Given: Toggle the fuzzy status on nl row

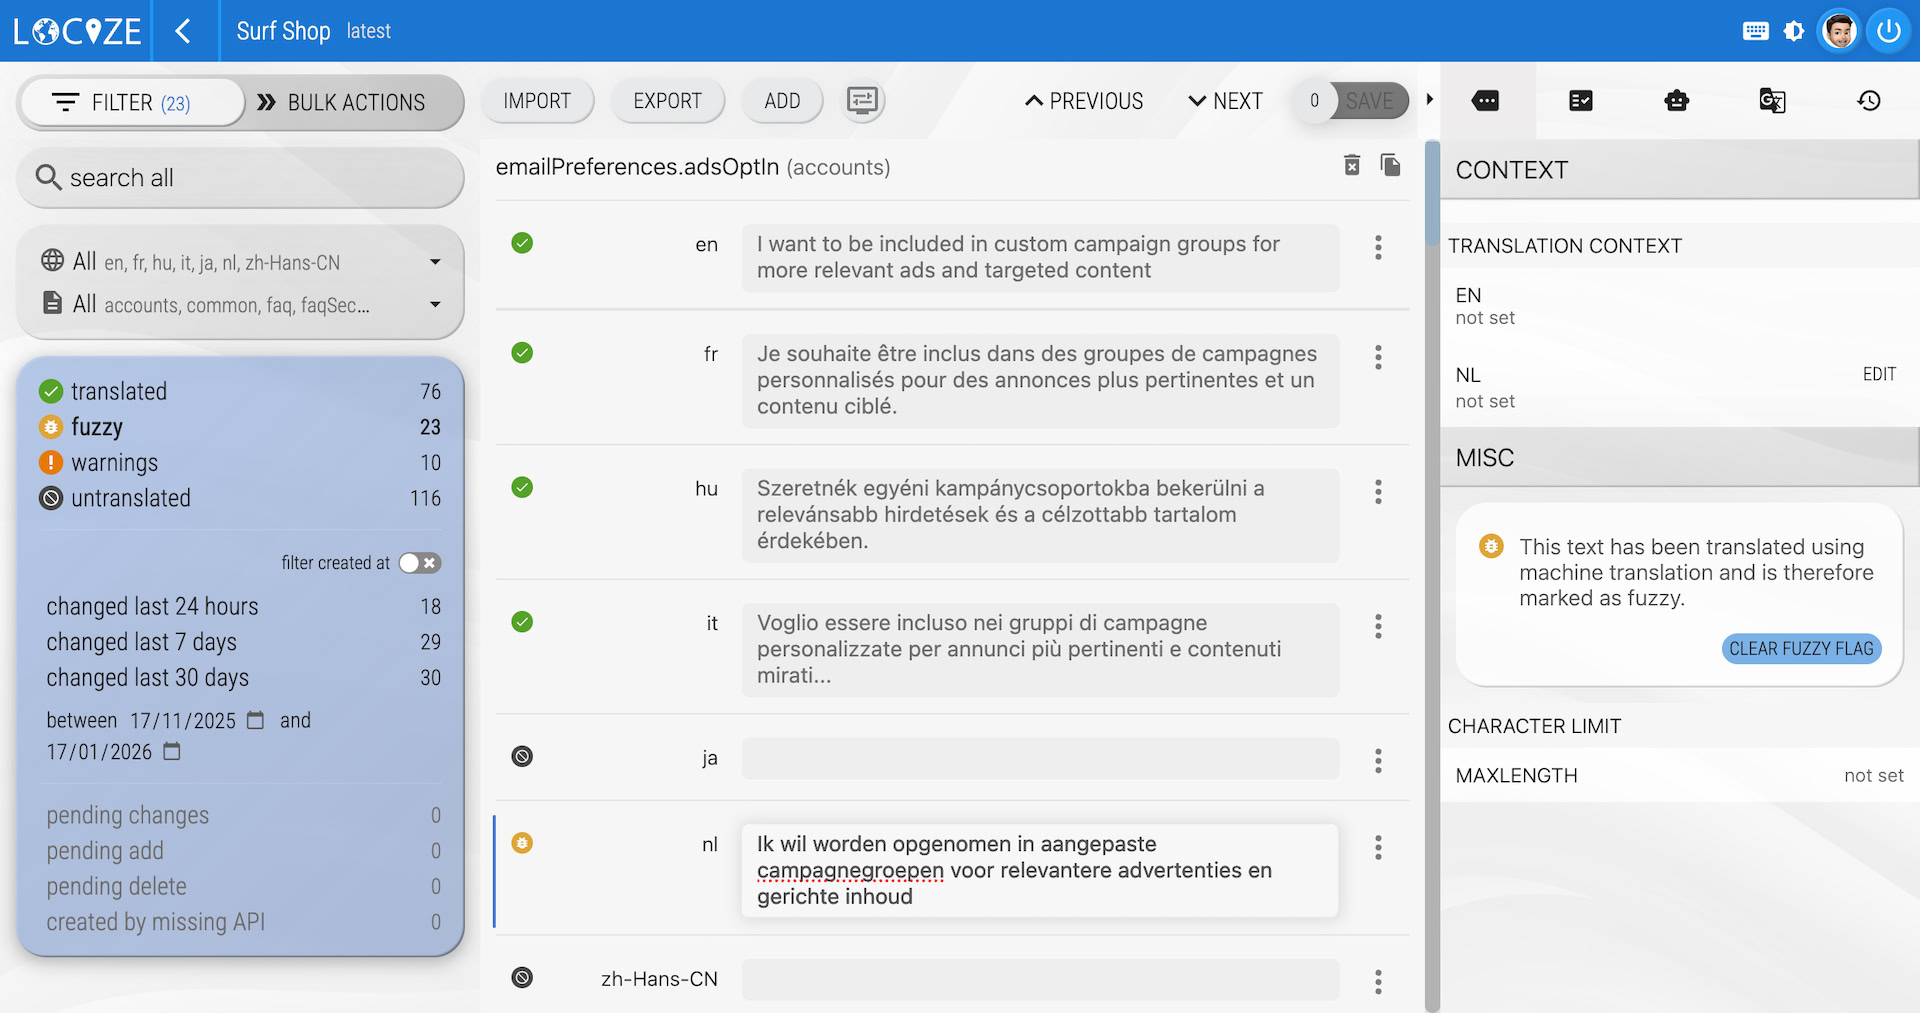Looking at the screenshot, I should 522,843.
